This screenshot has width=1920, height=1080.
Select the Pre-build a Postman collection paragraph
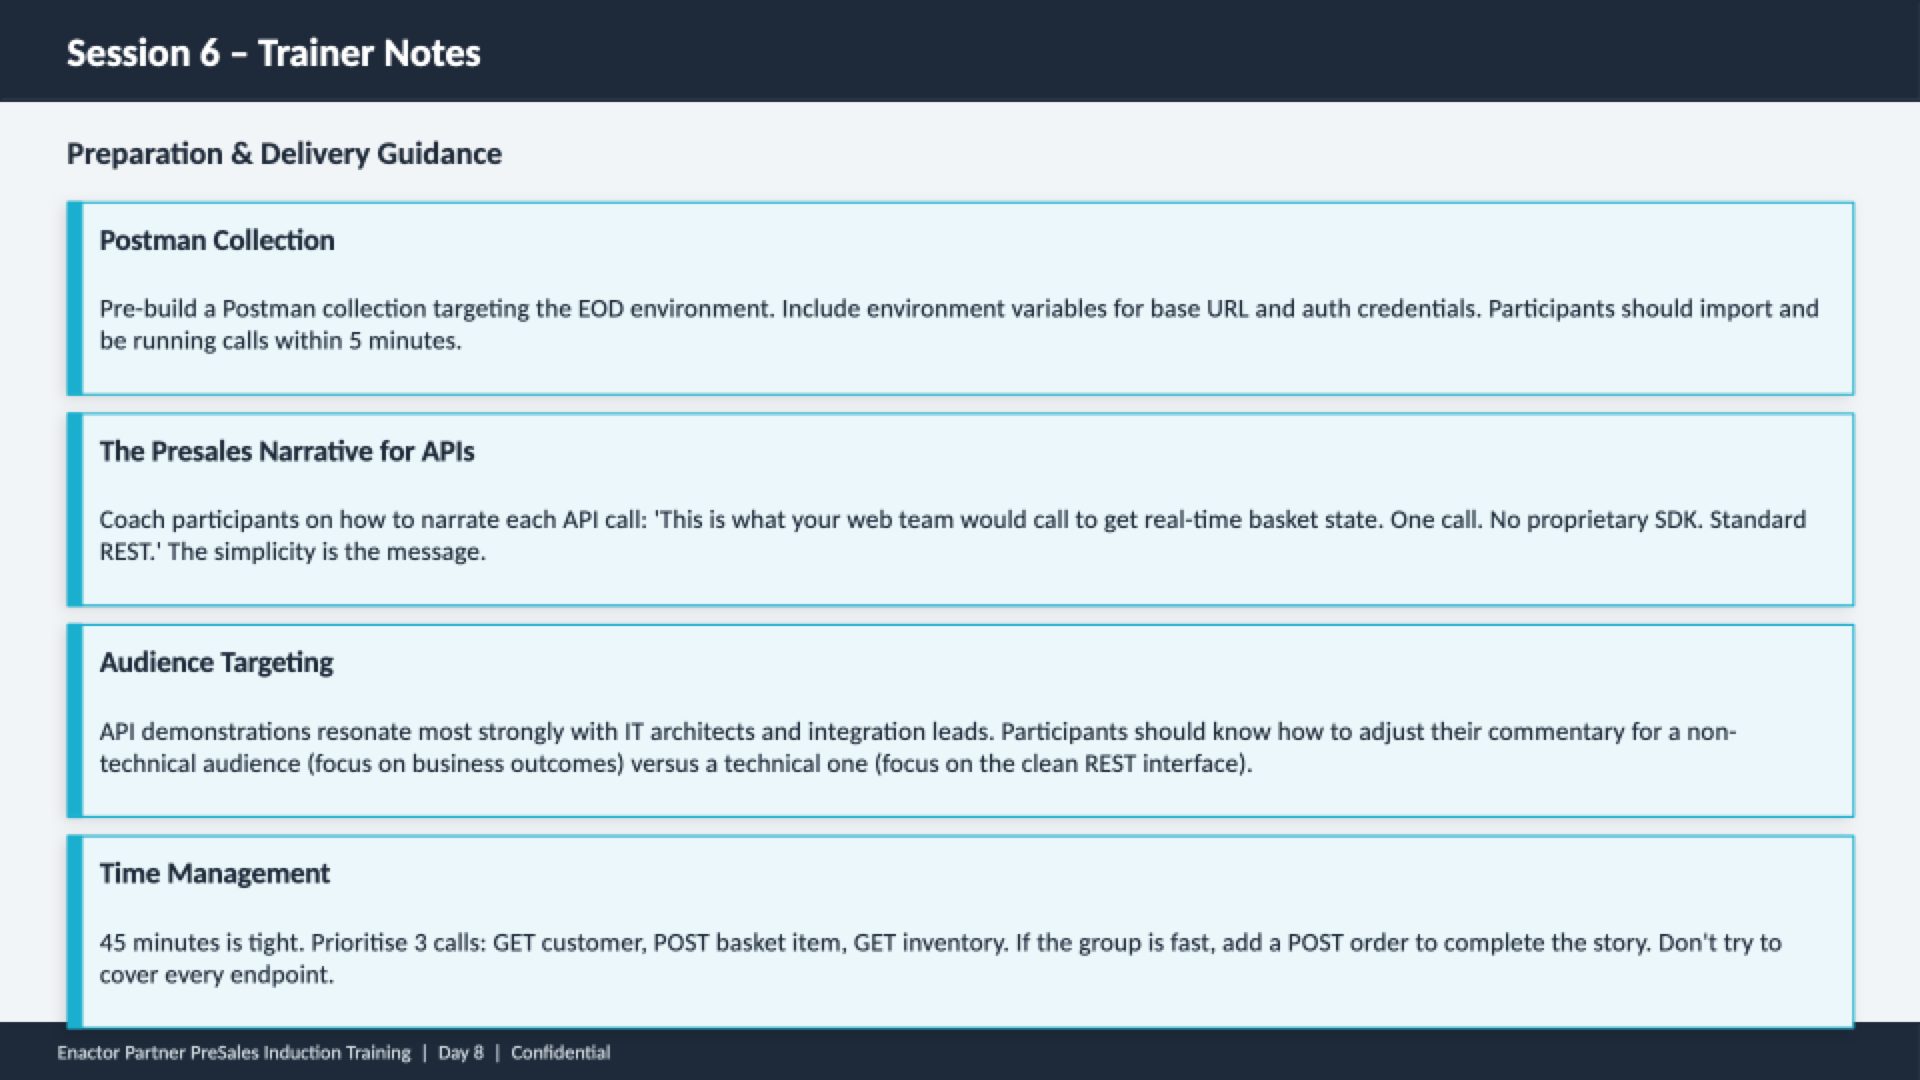(958, 324)
